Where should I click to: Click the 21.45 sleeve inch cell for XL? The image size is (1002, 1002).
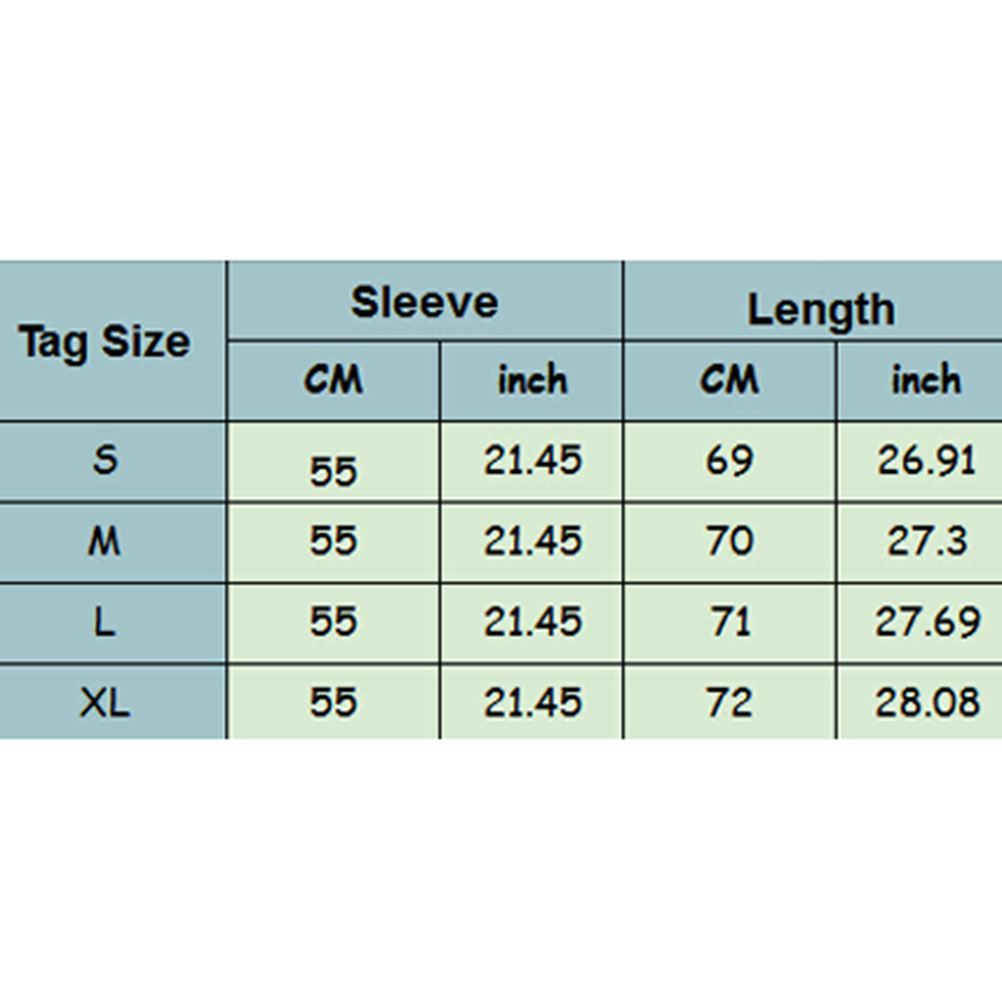pos(532,703)
